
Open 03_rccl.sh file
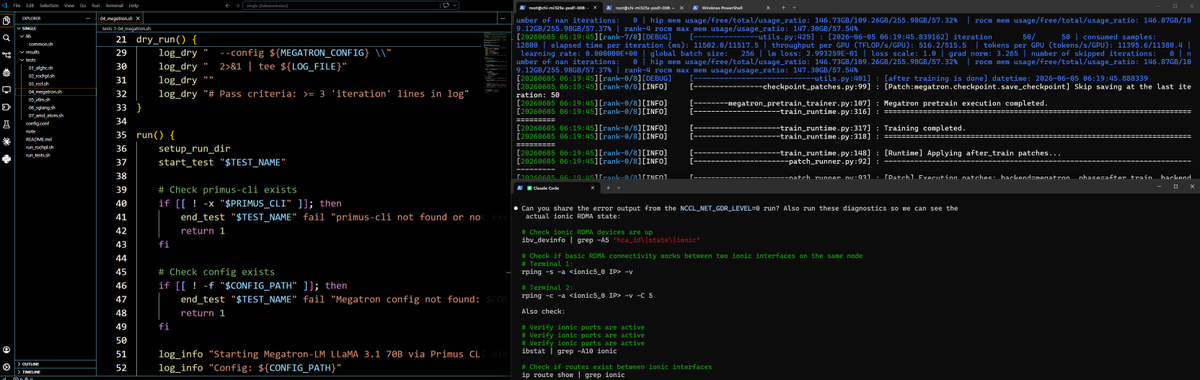[39, 84]
